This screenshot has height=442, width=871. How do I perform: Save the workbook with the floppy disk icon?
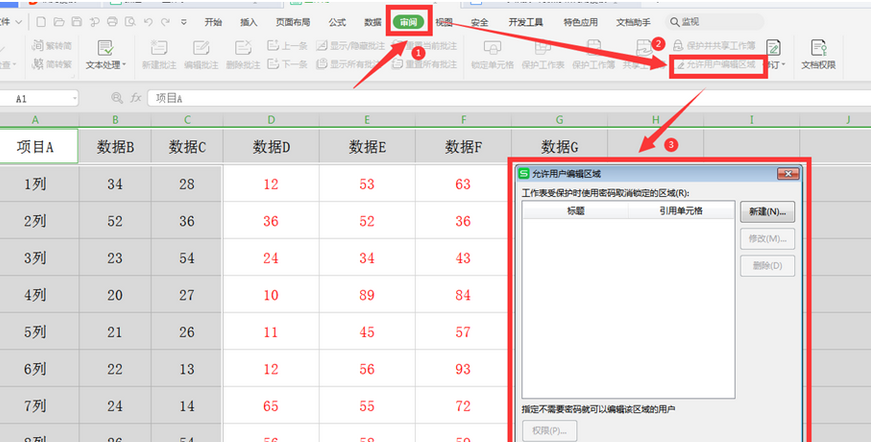[77, 22]
